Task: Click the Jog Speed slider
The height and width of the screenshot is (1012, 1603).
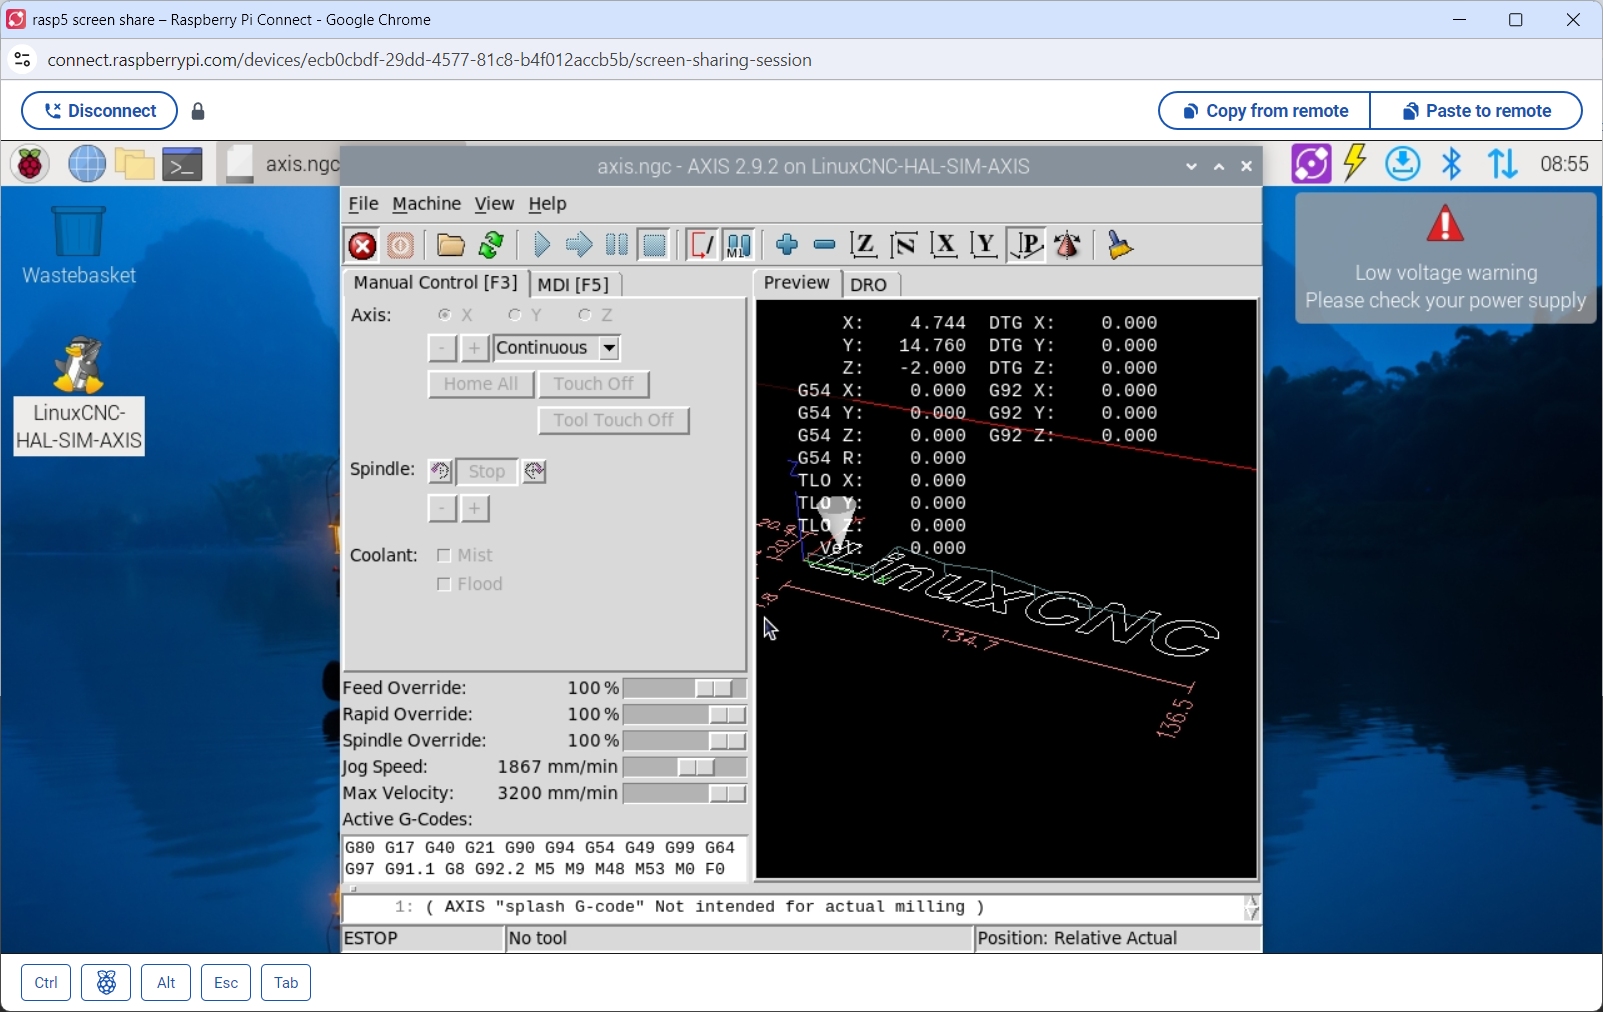Action: 685,767
